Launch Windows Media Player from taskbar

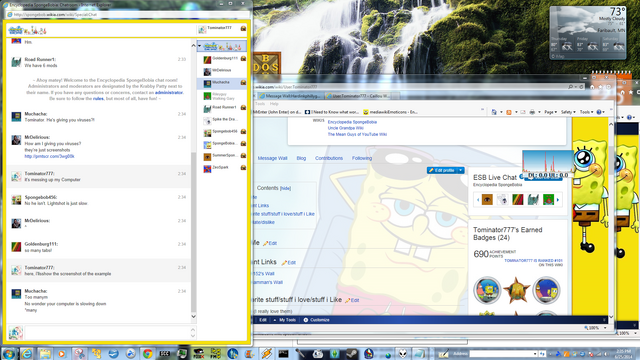62,353
